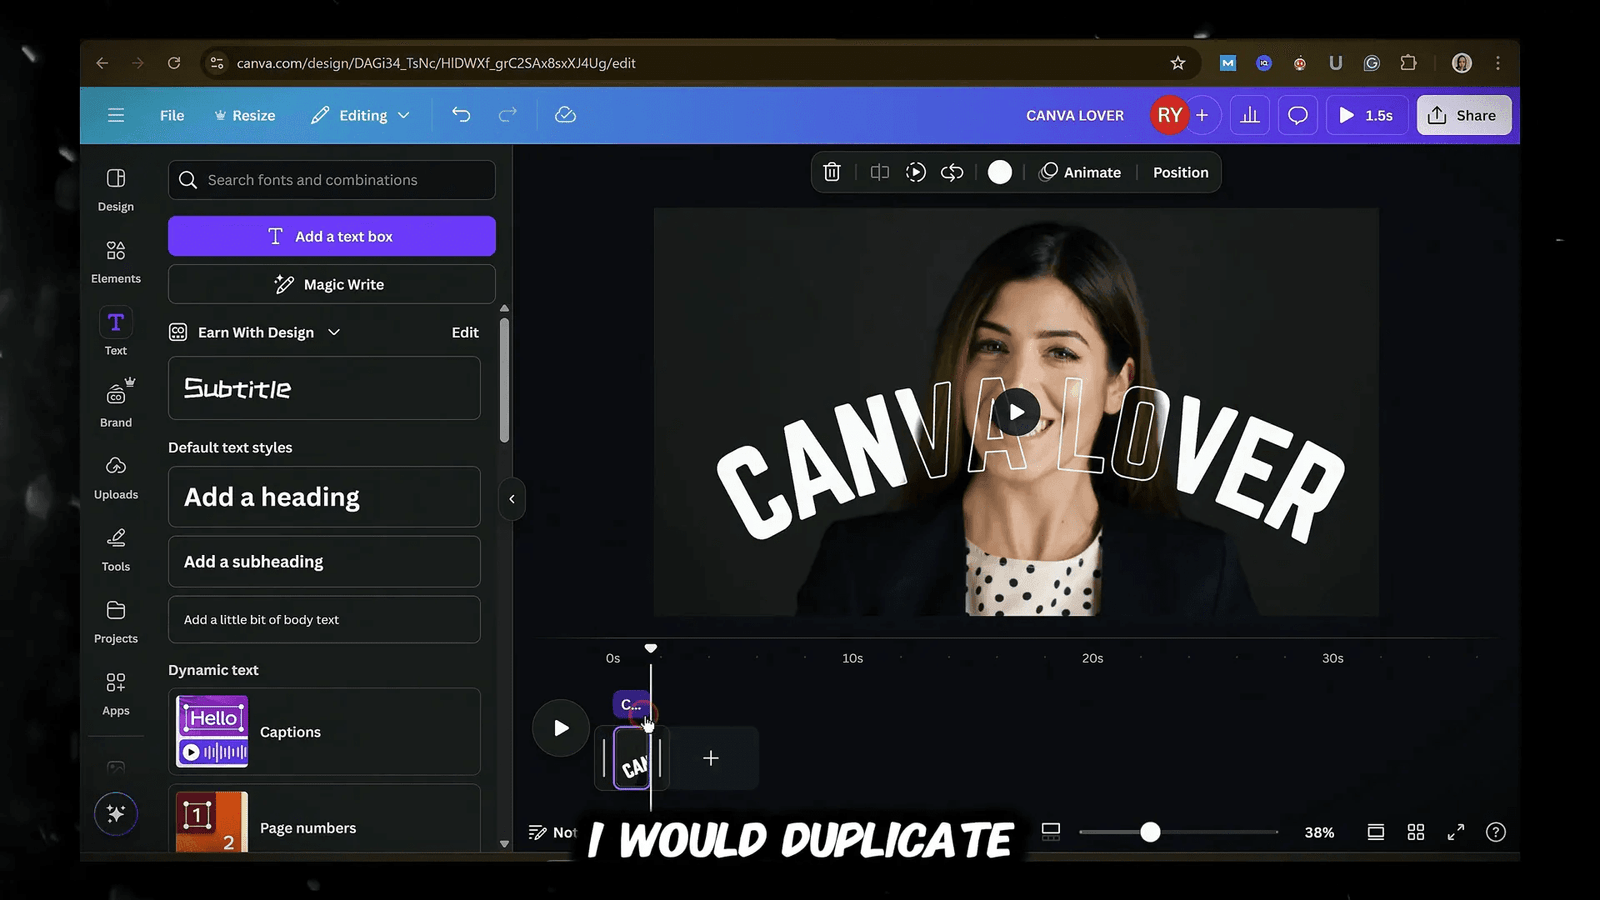The image size is (1600, 900).
Task: Open the Editing mode dropdown
Action: coord(361,115)
